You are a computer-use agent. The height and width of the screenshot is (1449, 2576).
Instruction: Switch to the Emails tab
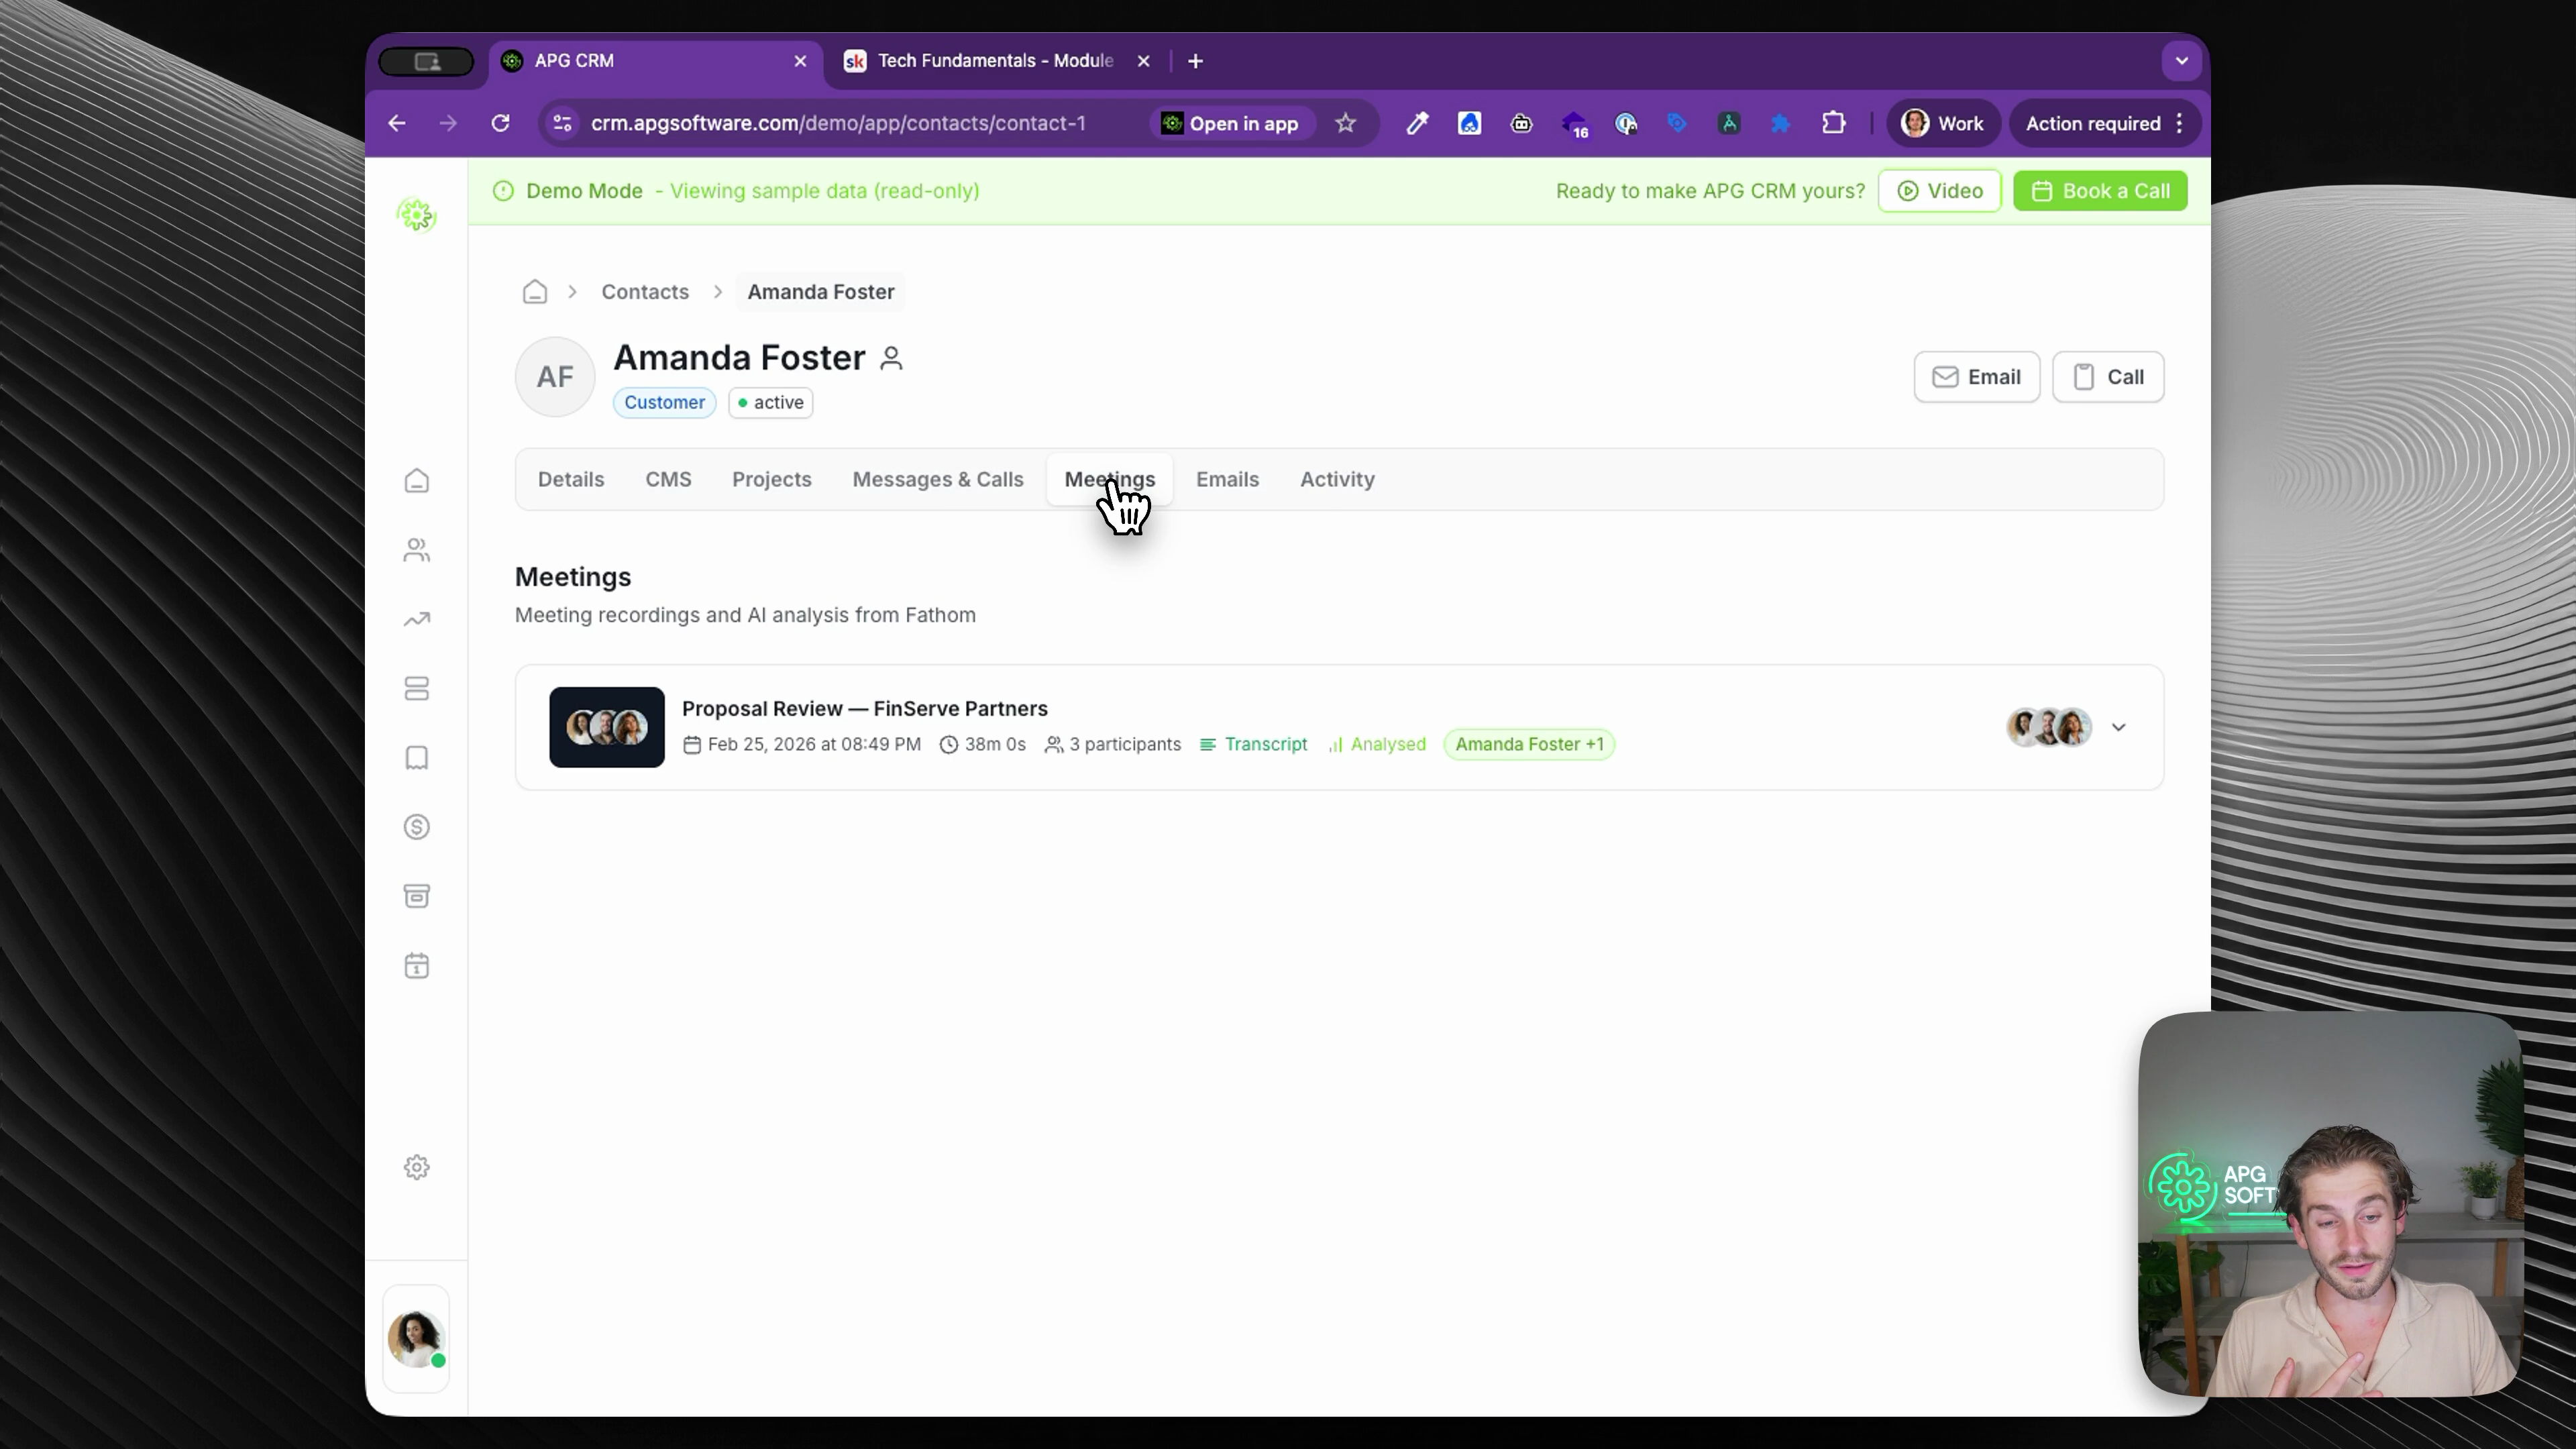[x=1227, y=479]
